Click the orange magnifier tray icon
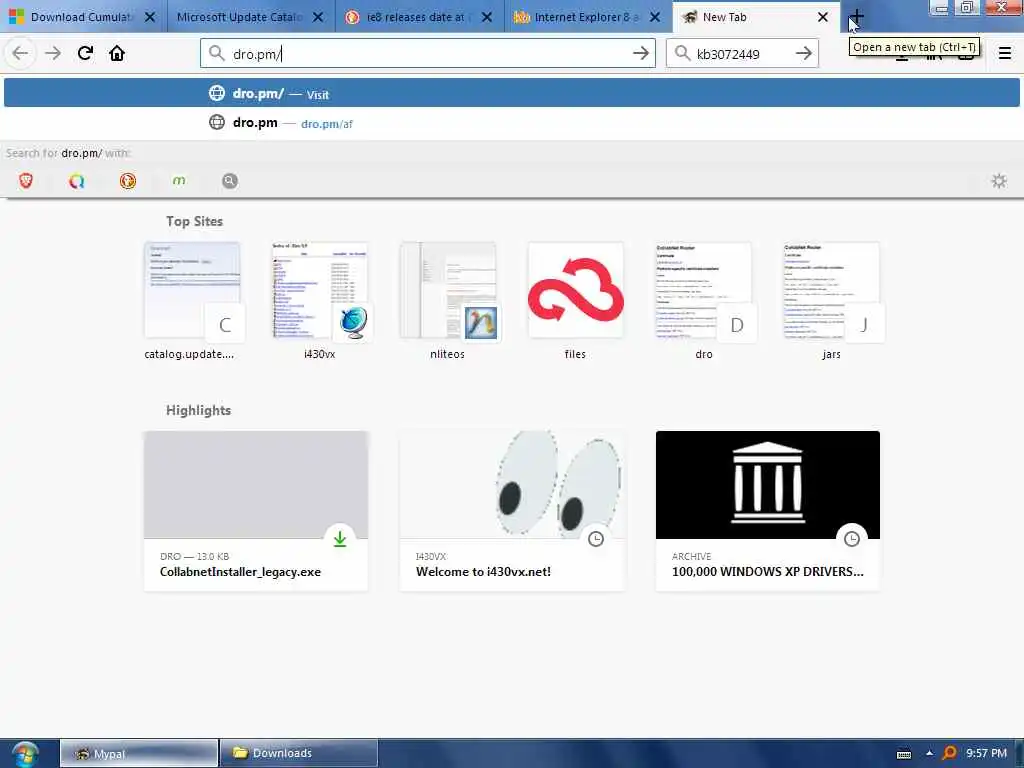This screenshot has width=1024, height=768. tap(950, 754)
